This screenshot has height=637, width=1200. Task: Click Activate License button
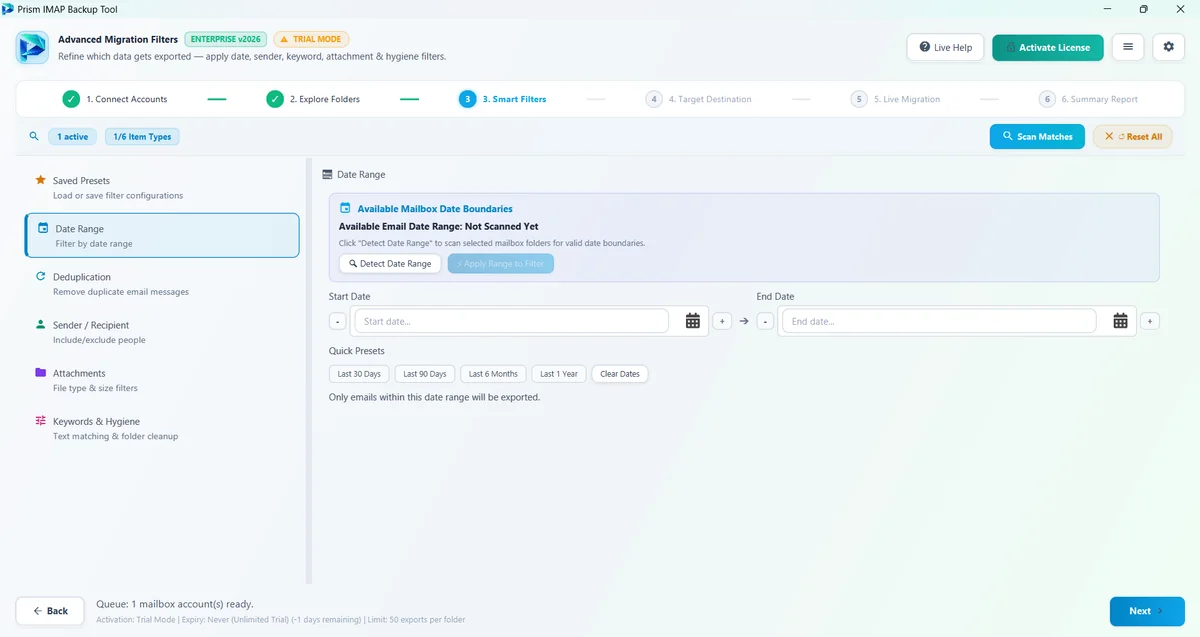[1048, 47]
